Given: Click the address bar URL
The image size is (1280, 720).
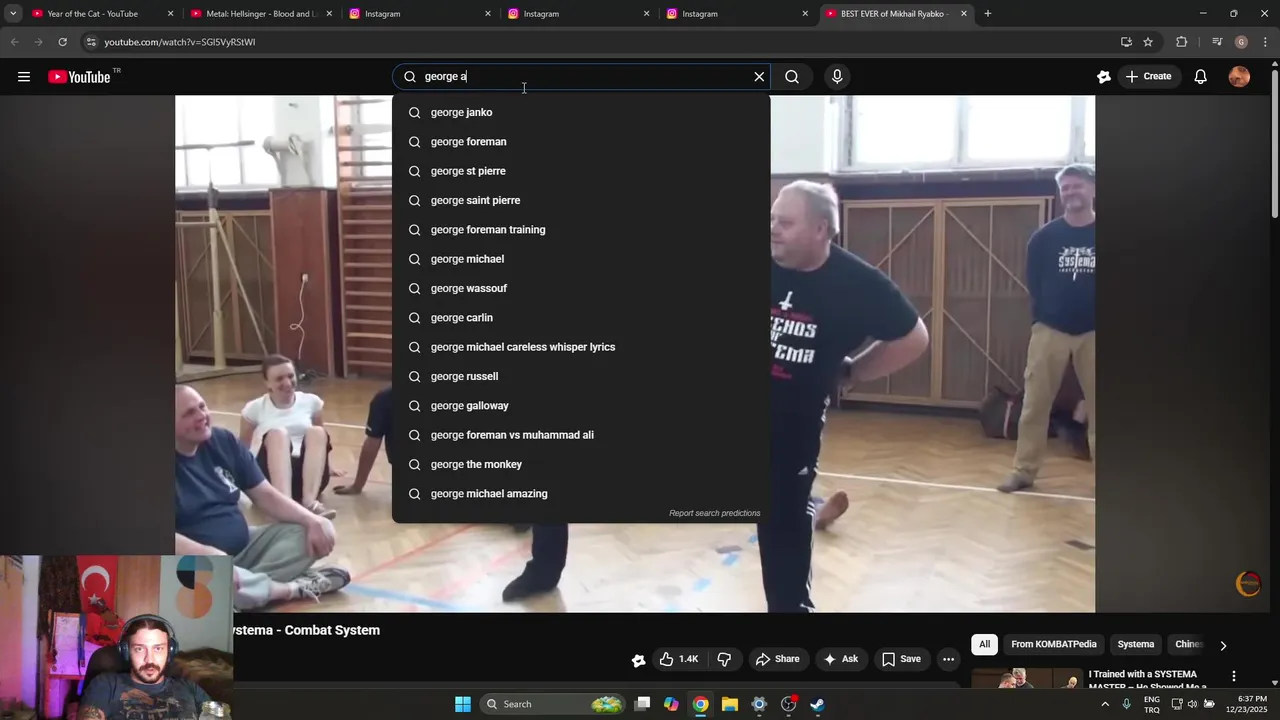Looking at the screenshot, I should (180, 42).
